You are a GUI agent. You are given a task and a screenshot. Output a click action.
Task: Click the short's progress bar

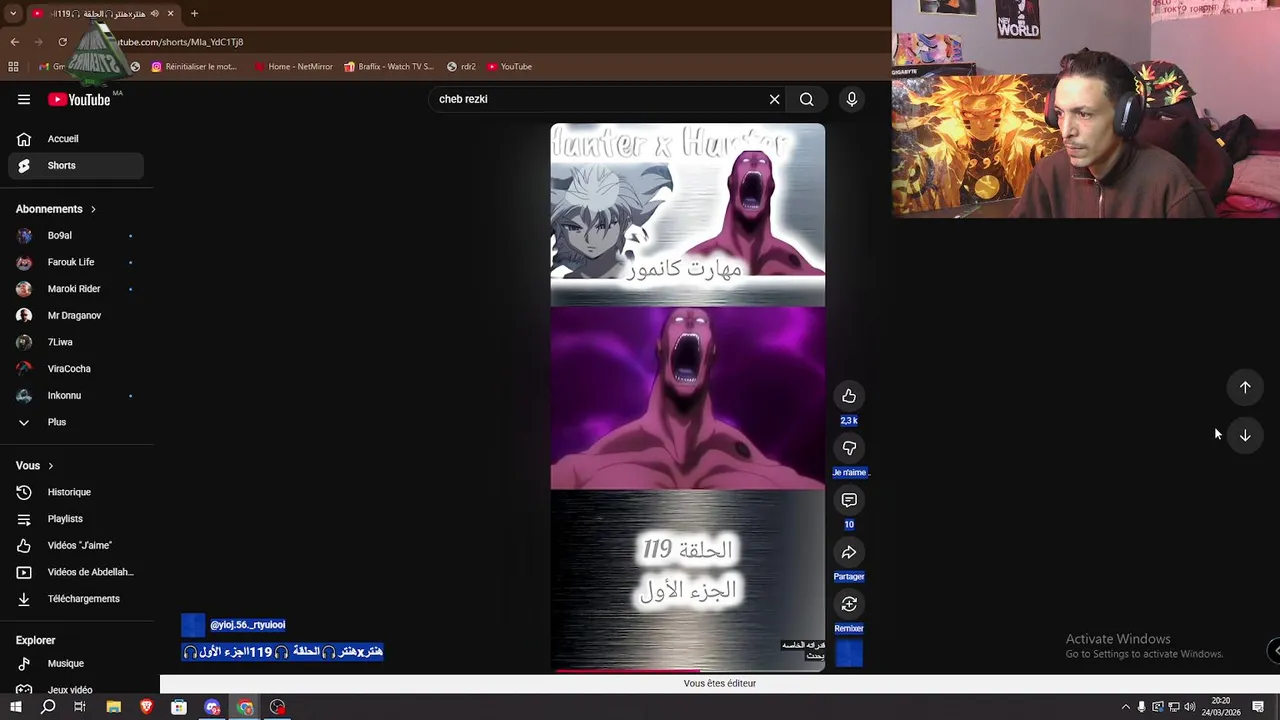pos(687,670)
